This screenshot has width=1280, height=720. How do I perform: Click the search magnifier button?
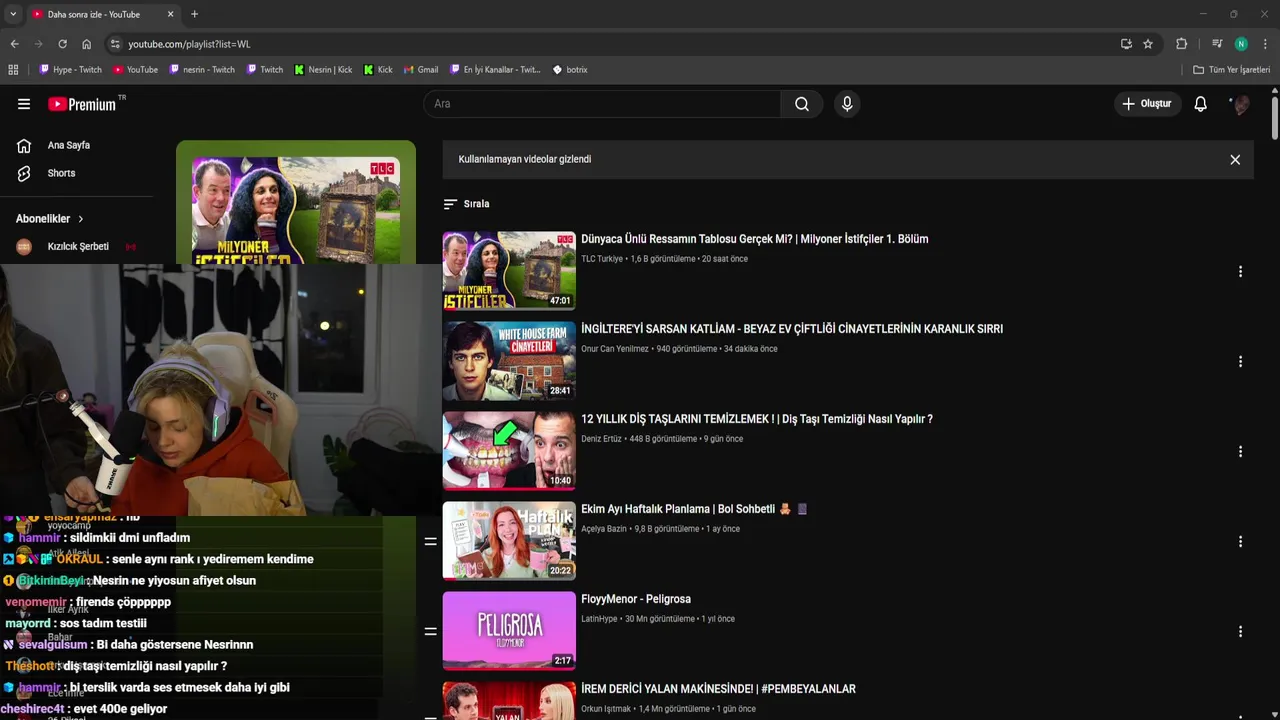click(x=801, y=104)
